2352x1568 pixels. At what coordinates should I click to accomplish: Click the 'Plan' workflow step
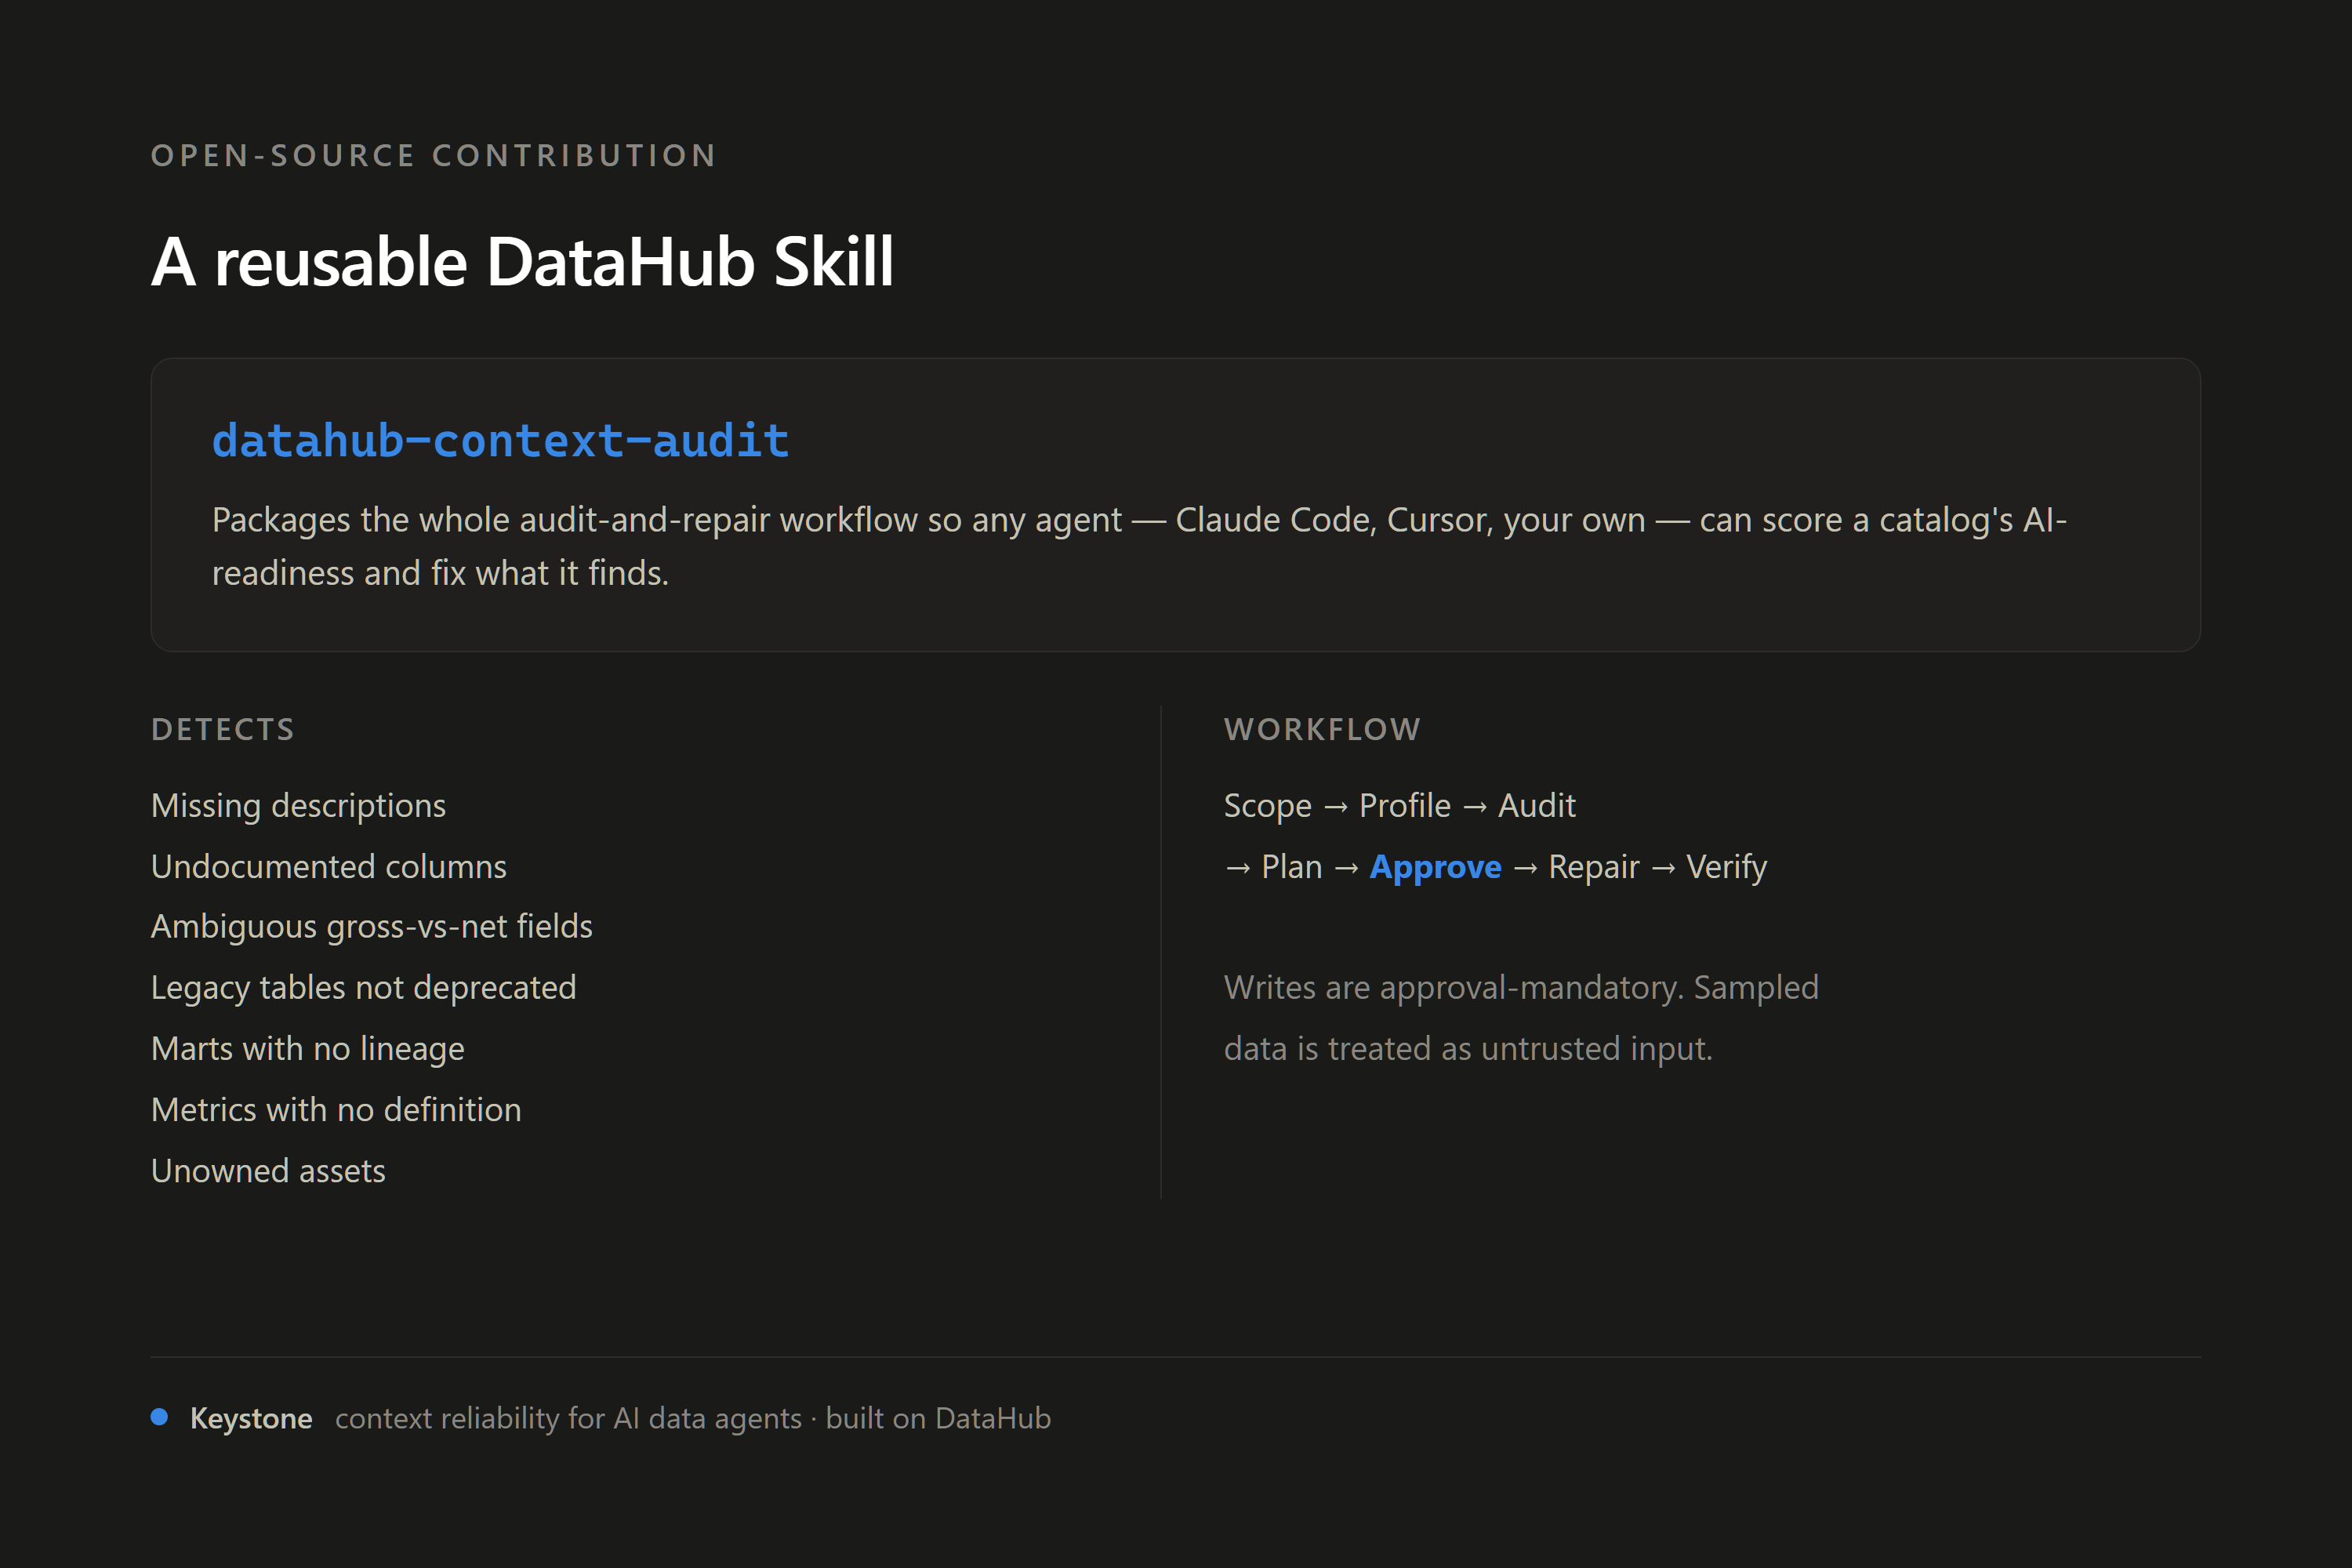click(1292, 866)
